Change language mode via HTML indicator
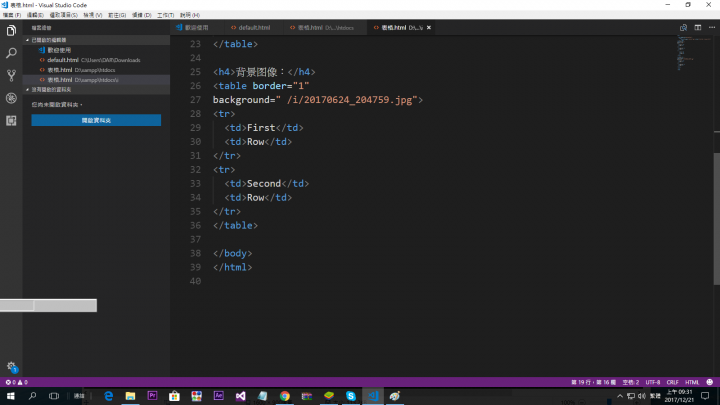This screenshot has height=405, width=720. 692,382
